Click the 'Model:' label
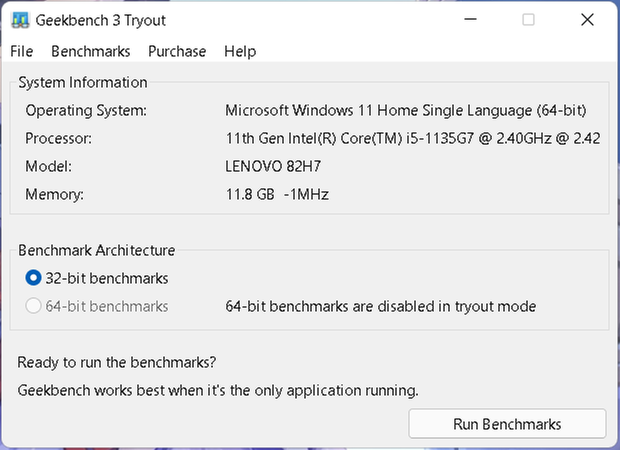This screenshot has width=620, height=450. coord(49,166)
